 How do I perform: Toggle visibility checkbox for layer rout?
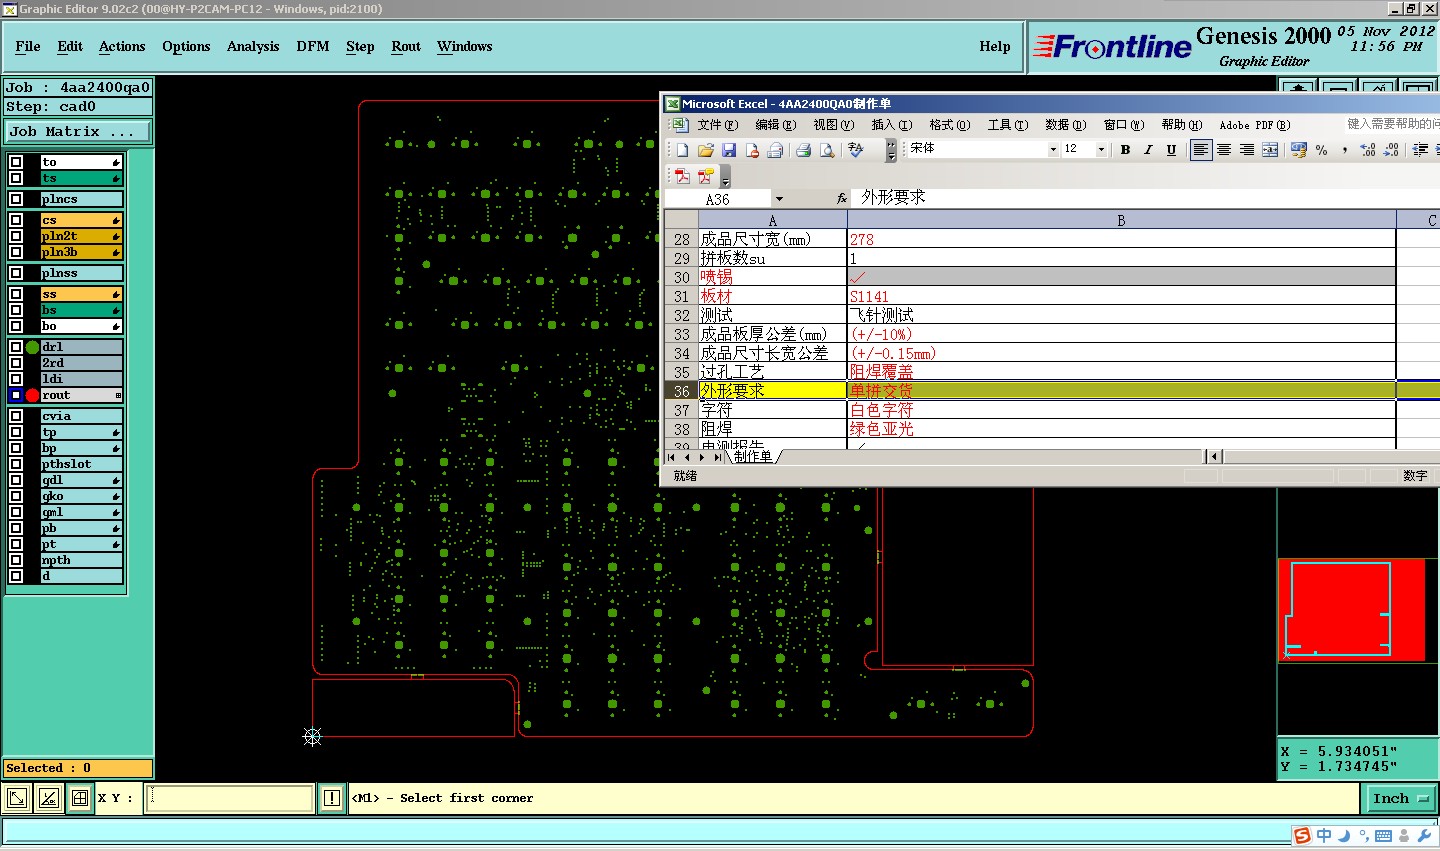pos(16,395)
